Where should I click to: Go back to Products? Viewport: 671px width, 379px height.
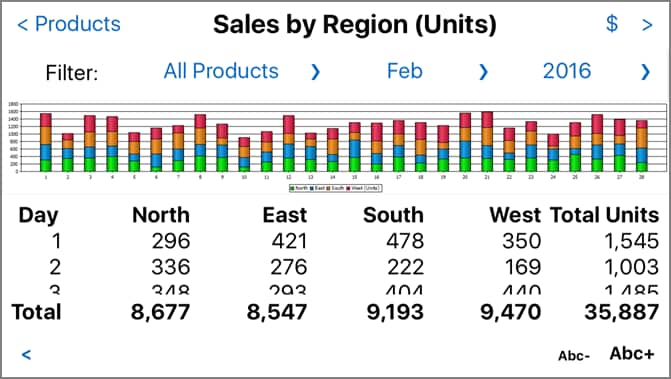tap(69, 24)
